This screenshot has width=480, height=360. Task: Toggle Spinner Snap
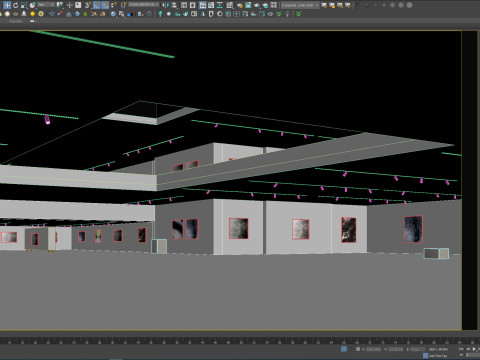click(x=114, y=5)
